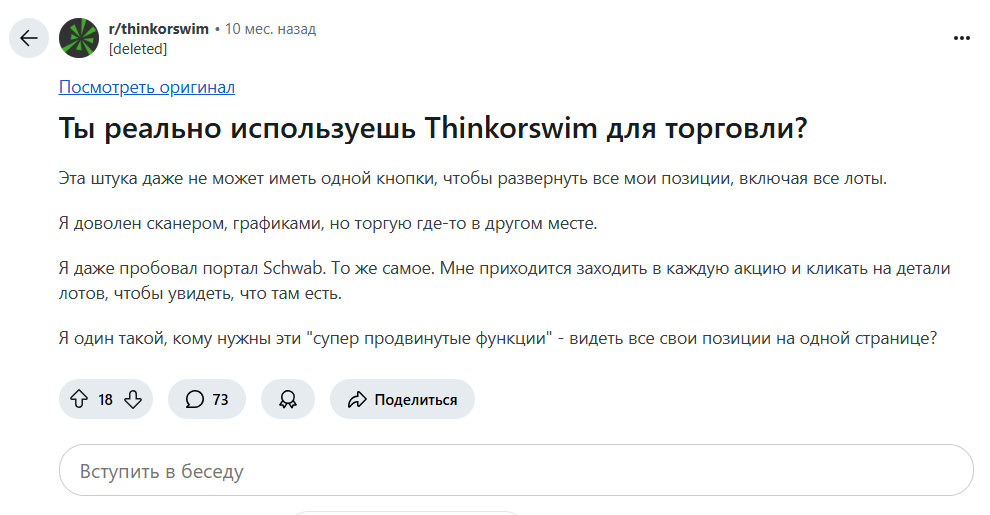This screenshot has height=515, width=990.
Task: Click the 'Поделиться' share button
Action: (402, 399)
